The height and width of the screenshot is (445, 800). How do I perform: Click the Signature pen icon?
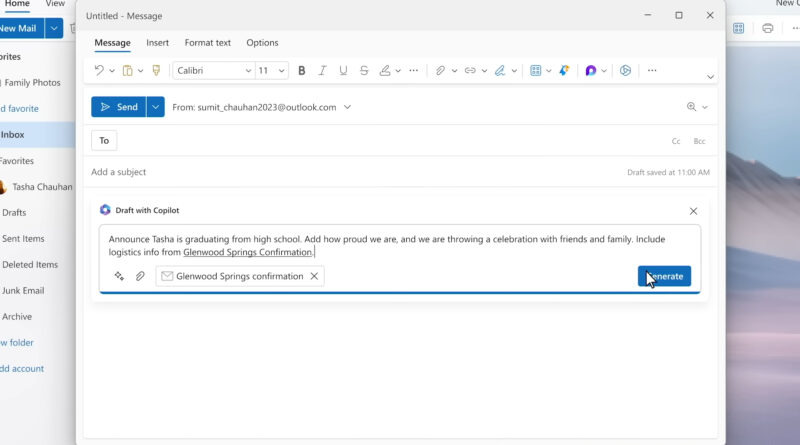[499, 70]
